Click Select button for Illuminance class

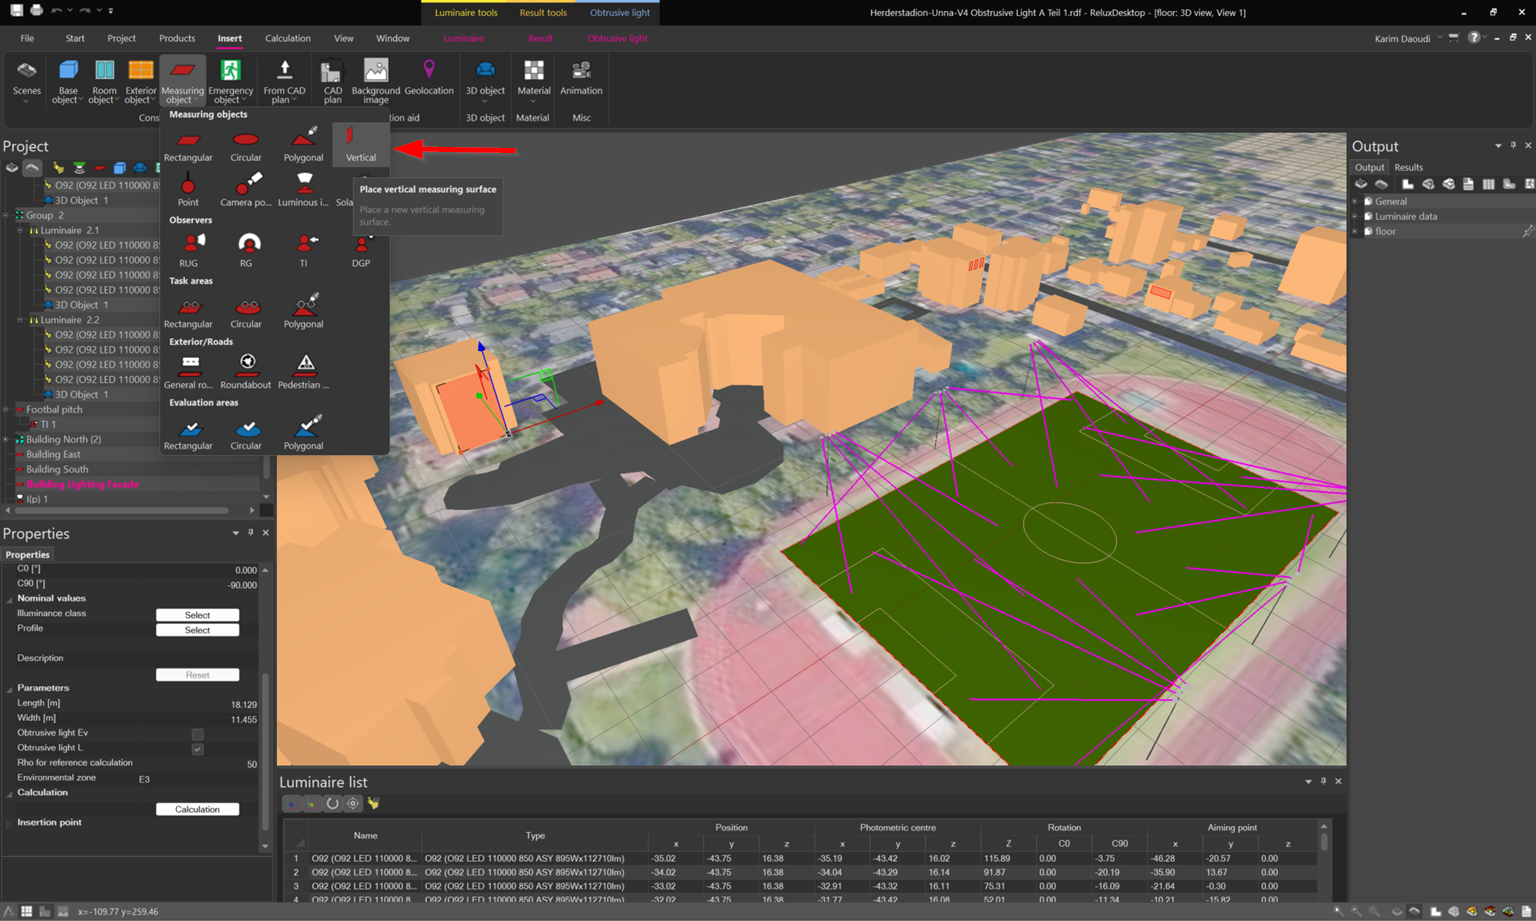point(197,615)
